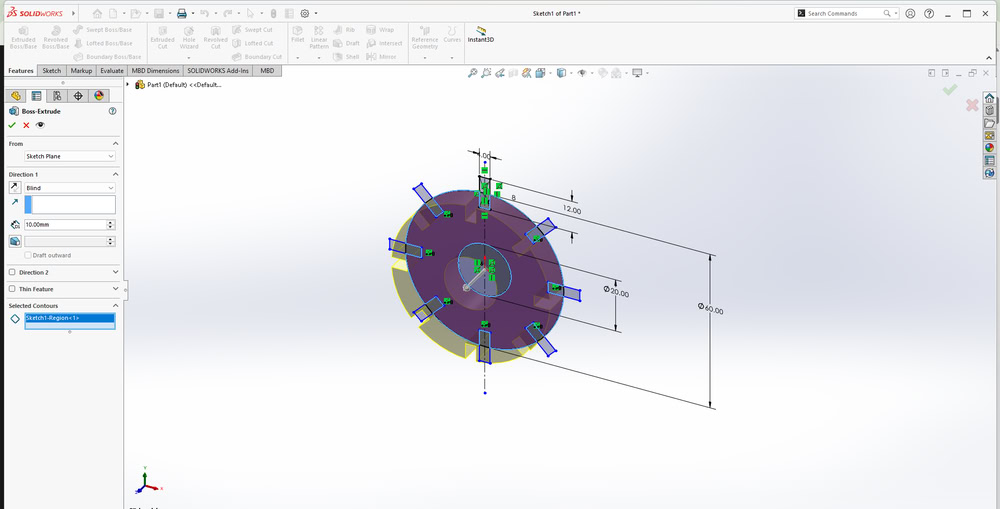The image size is (1000, 509).
Task: Open the From 'Sketch Plane' dropdown
Action: [70, 156]
